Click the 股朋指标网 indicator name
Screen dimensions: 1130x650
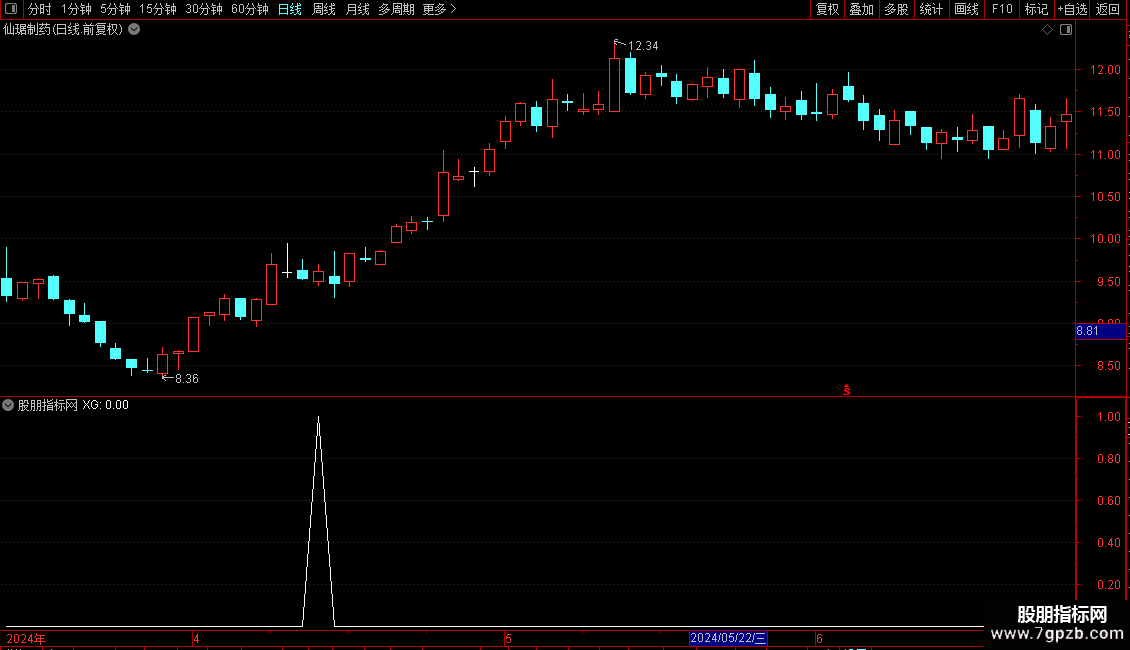click(48, 405)
